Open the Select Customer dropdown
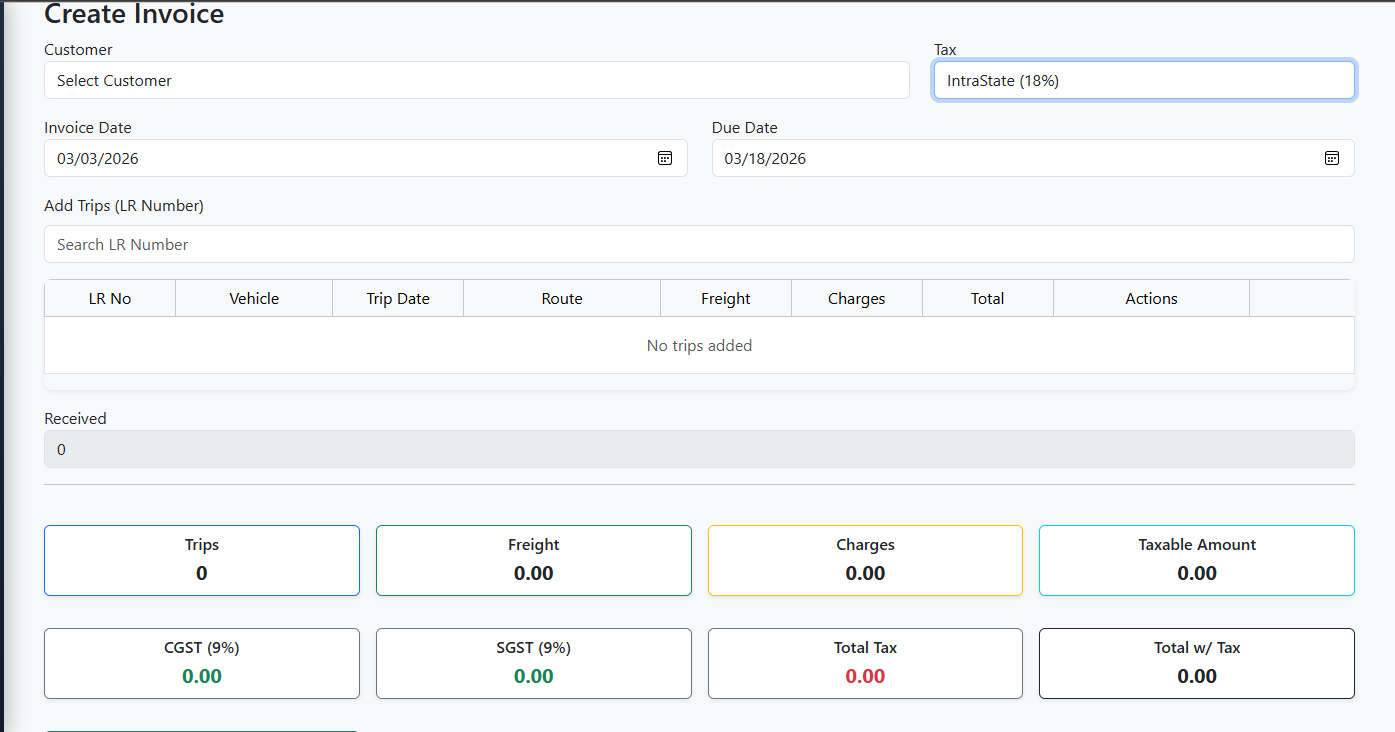This screenshot has height=732, width=1395. click(477, 80)
